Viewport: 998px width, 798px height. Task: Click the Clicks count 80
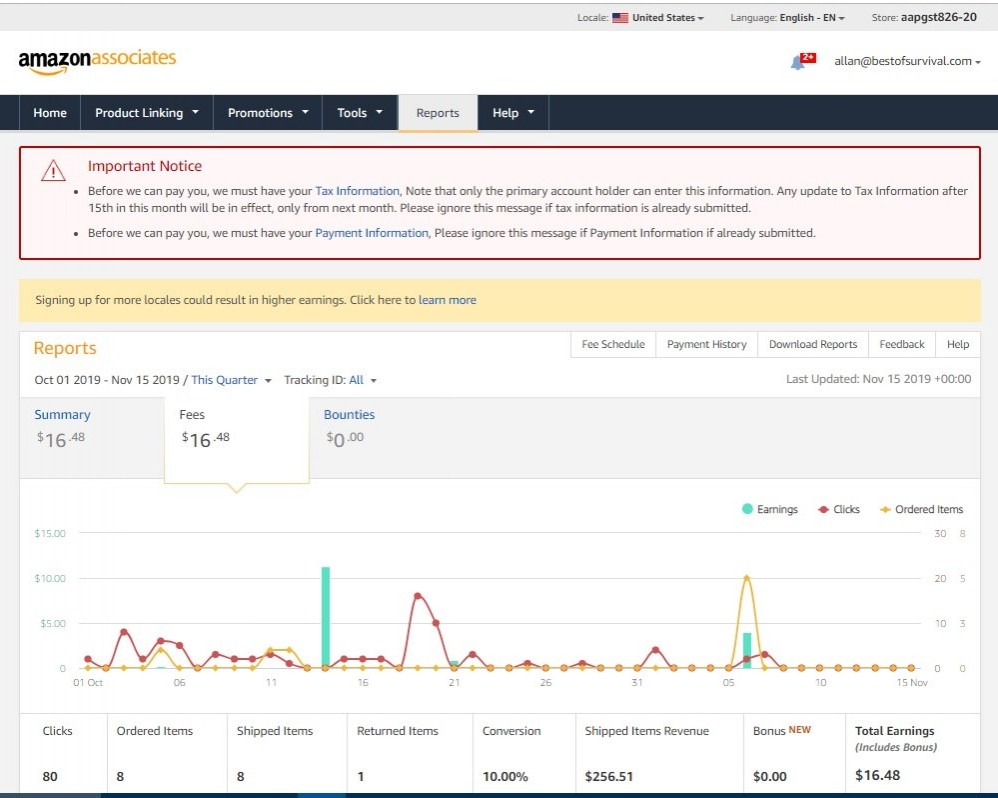point(50,776)
